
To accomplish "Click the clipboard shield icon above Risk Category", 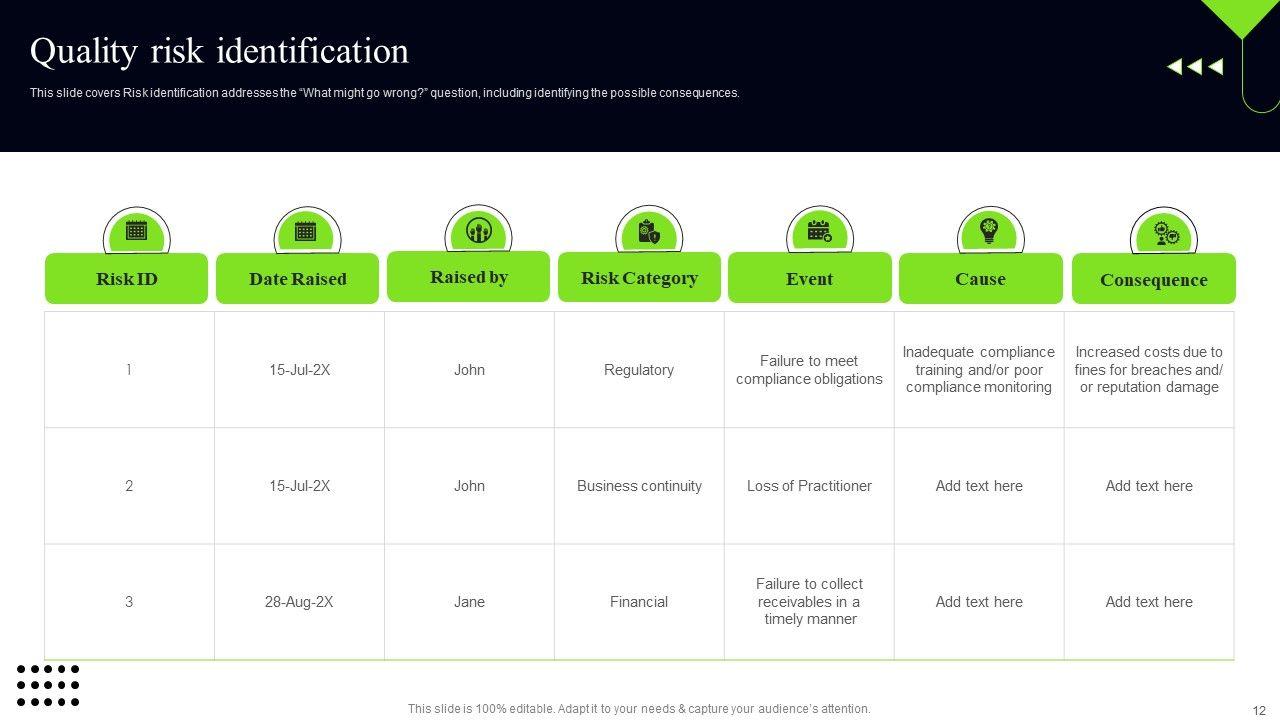I will point(649,233).
